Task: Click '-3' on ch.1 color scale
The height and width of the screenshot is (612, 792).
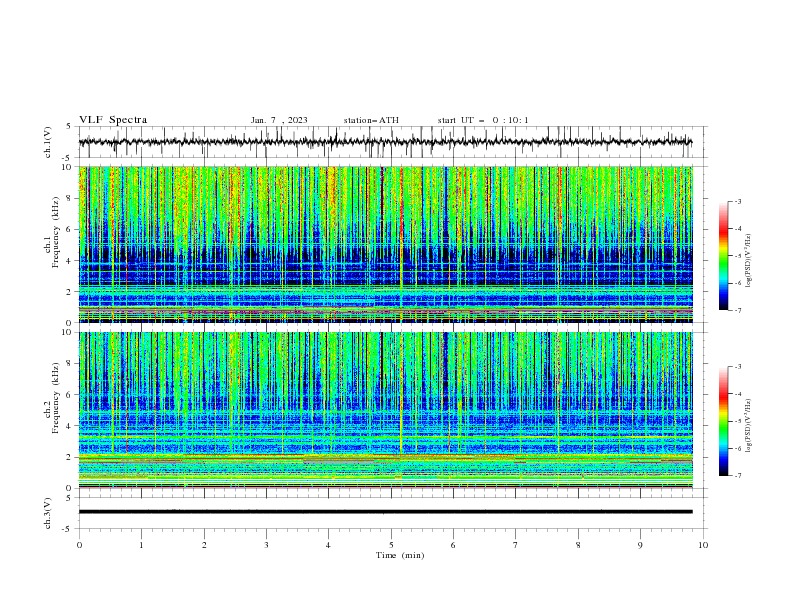Action: tap(737, 201)
